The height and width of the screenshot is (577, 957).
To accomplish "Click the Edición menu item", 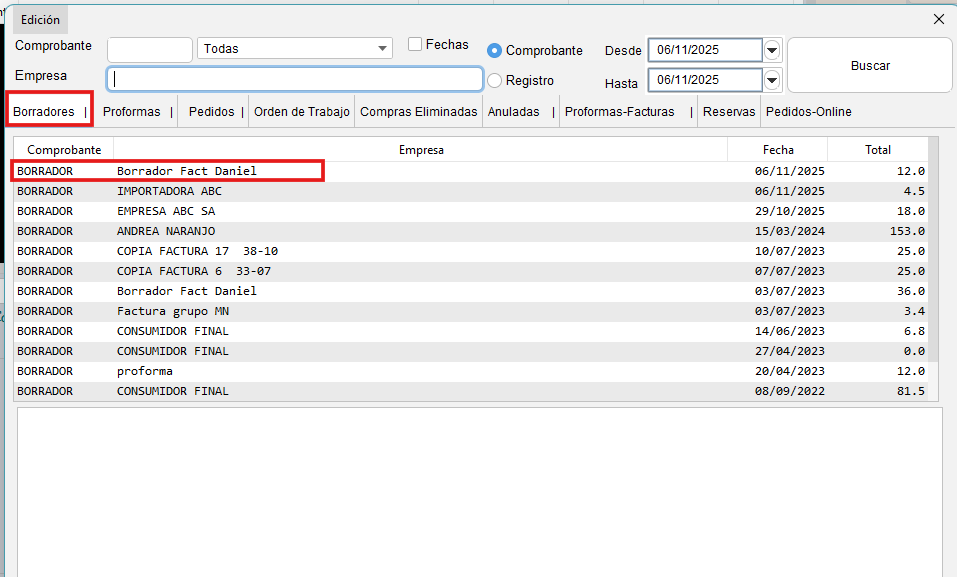I will (x=40, y=20).
